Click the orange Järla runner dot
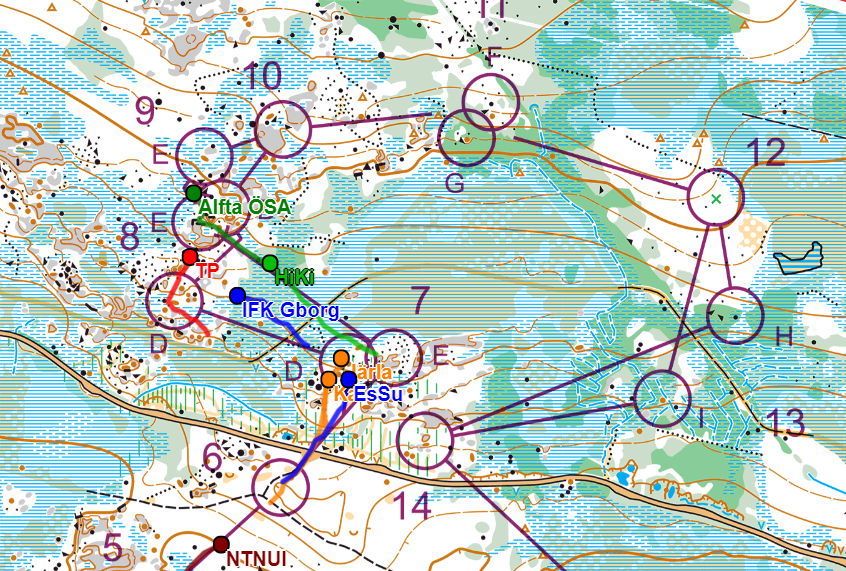This screenshot has height=571, width=846. coord(341,358)
